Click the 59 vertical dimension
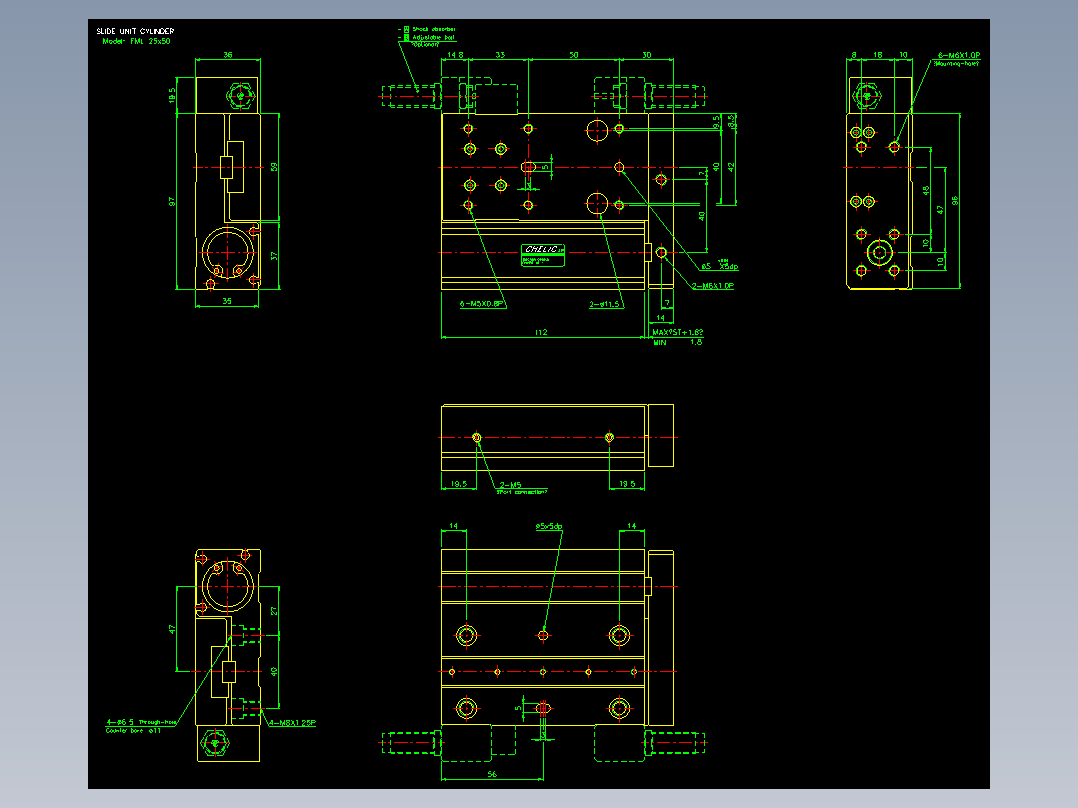The image size is (1078, 808). coord(274,167)
